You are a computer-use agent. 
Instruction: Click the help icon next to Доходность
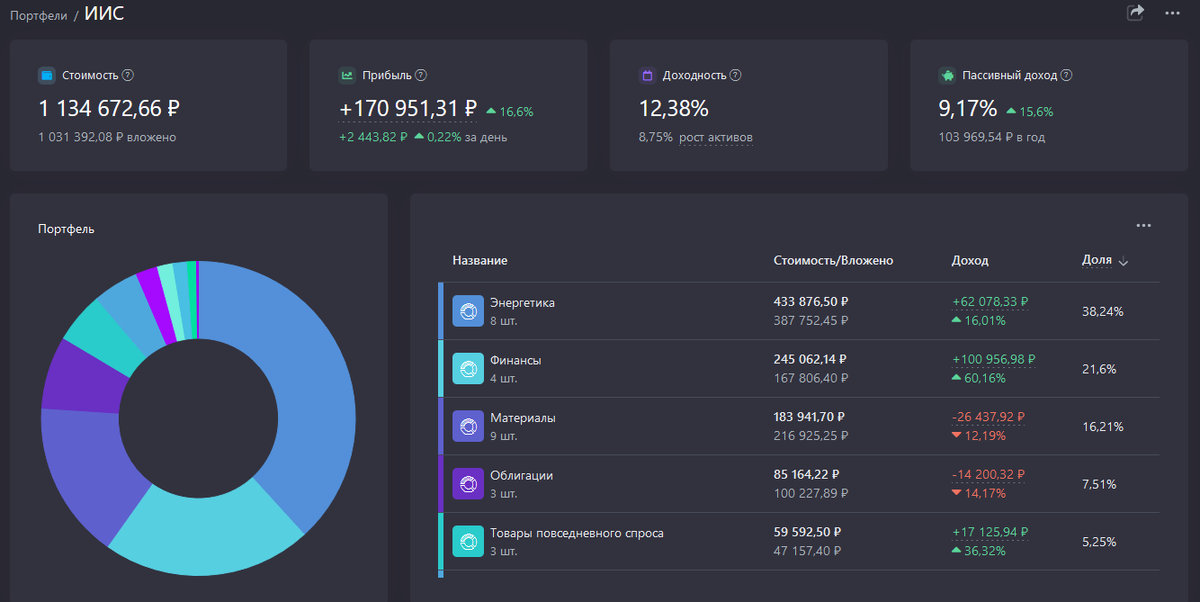coord(735,75)
